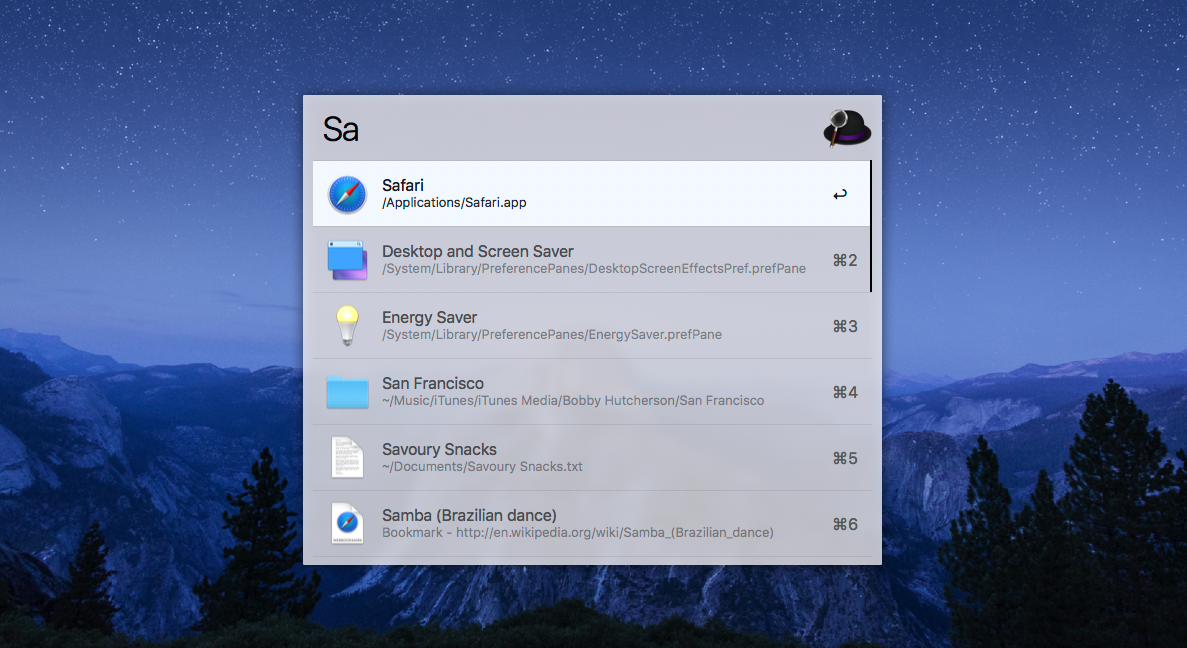Select the "San Francisco" folder result

tap(592, 391)
